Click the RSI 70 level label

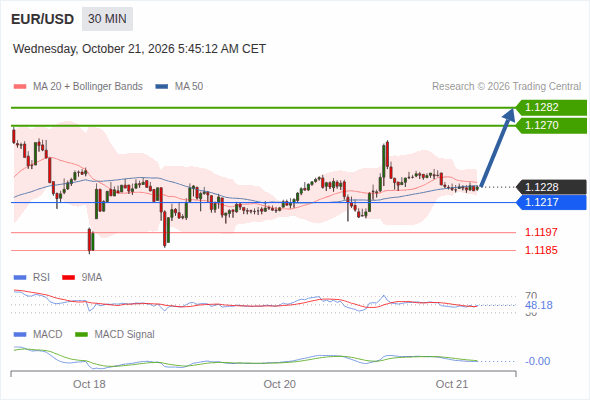[x=531, y=295]
